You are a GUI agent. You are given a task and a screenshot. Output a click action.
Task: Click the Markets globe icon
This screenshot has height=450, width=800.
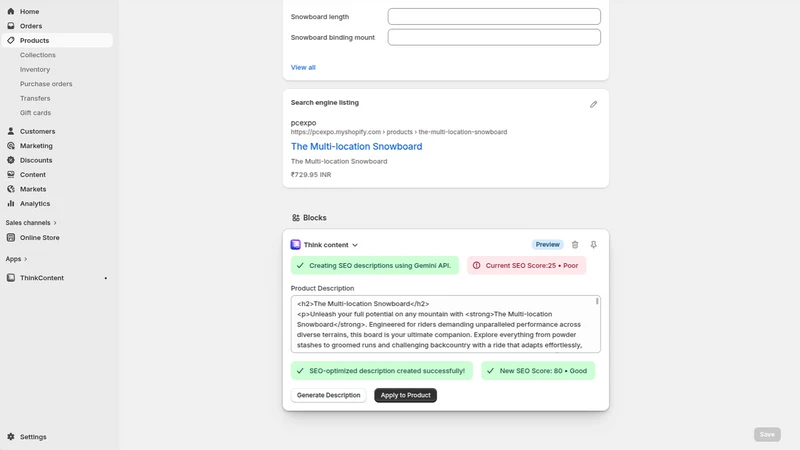pyautogui.click(x=11, y=189)
